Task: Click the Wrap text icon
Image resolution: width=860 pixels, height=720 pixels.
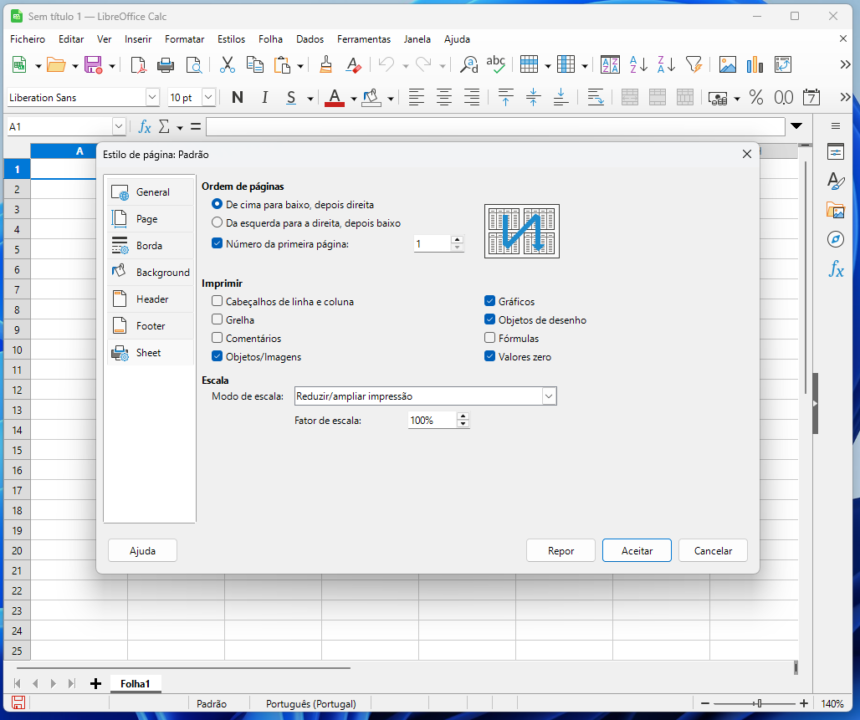Action: 595,98
